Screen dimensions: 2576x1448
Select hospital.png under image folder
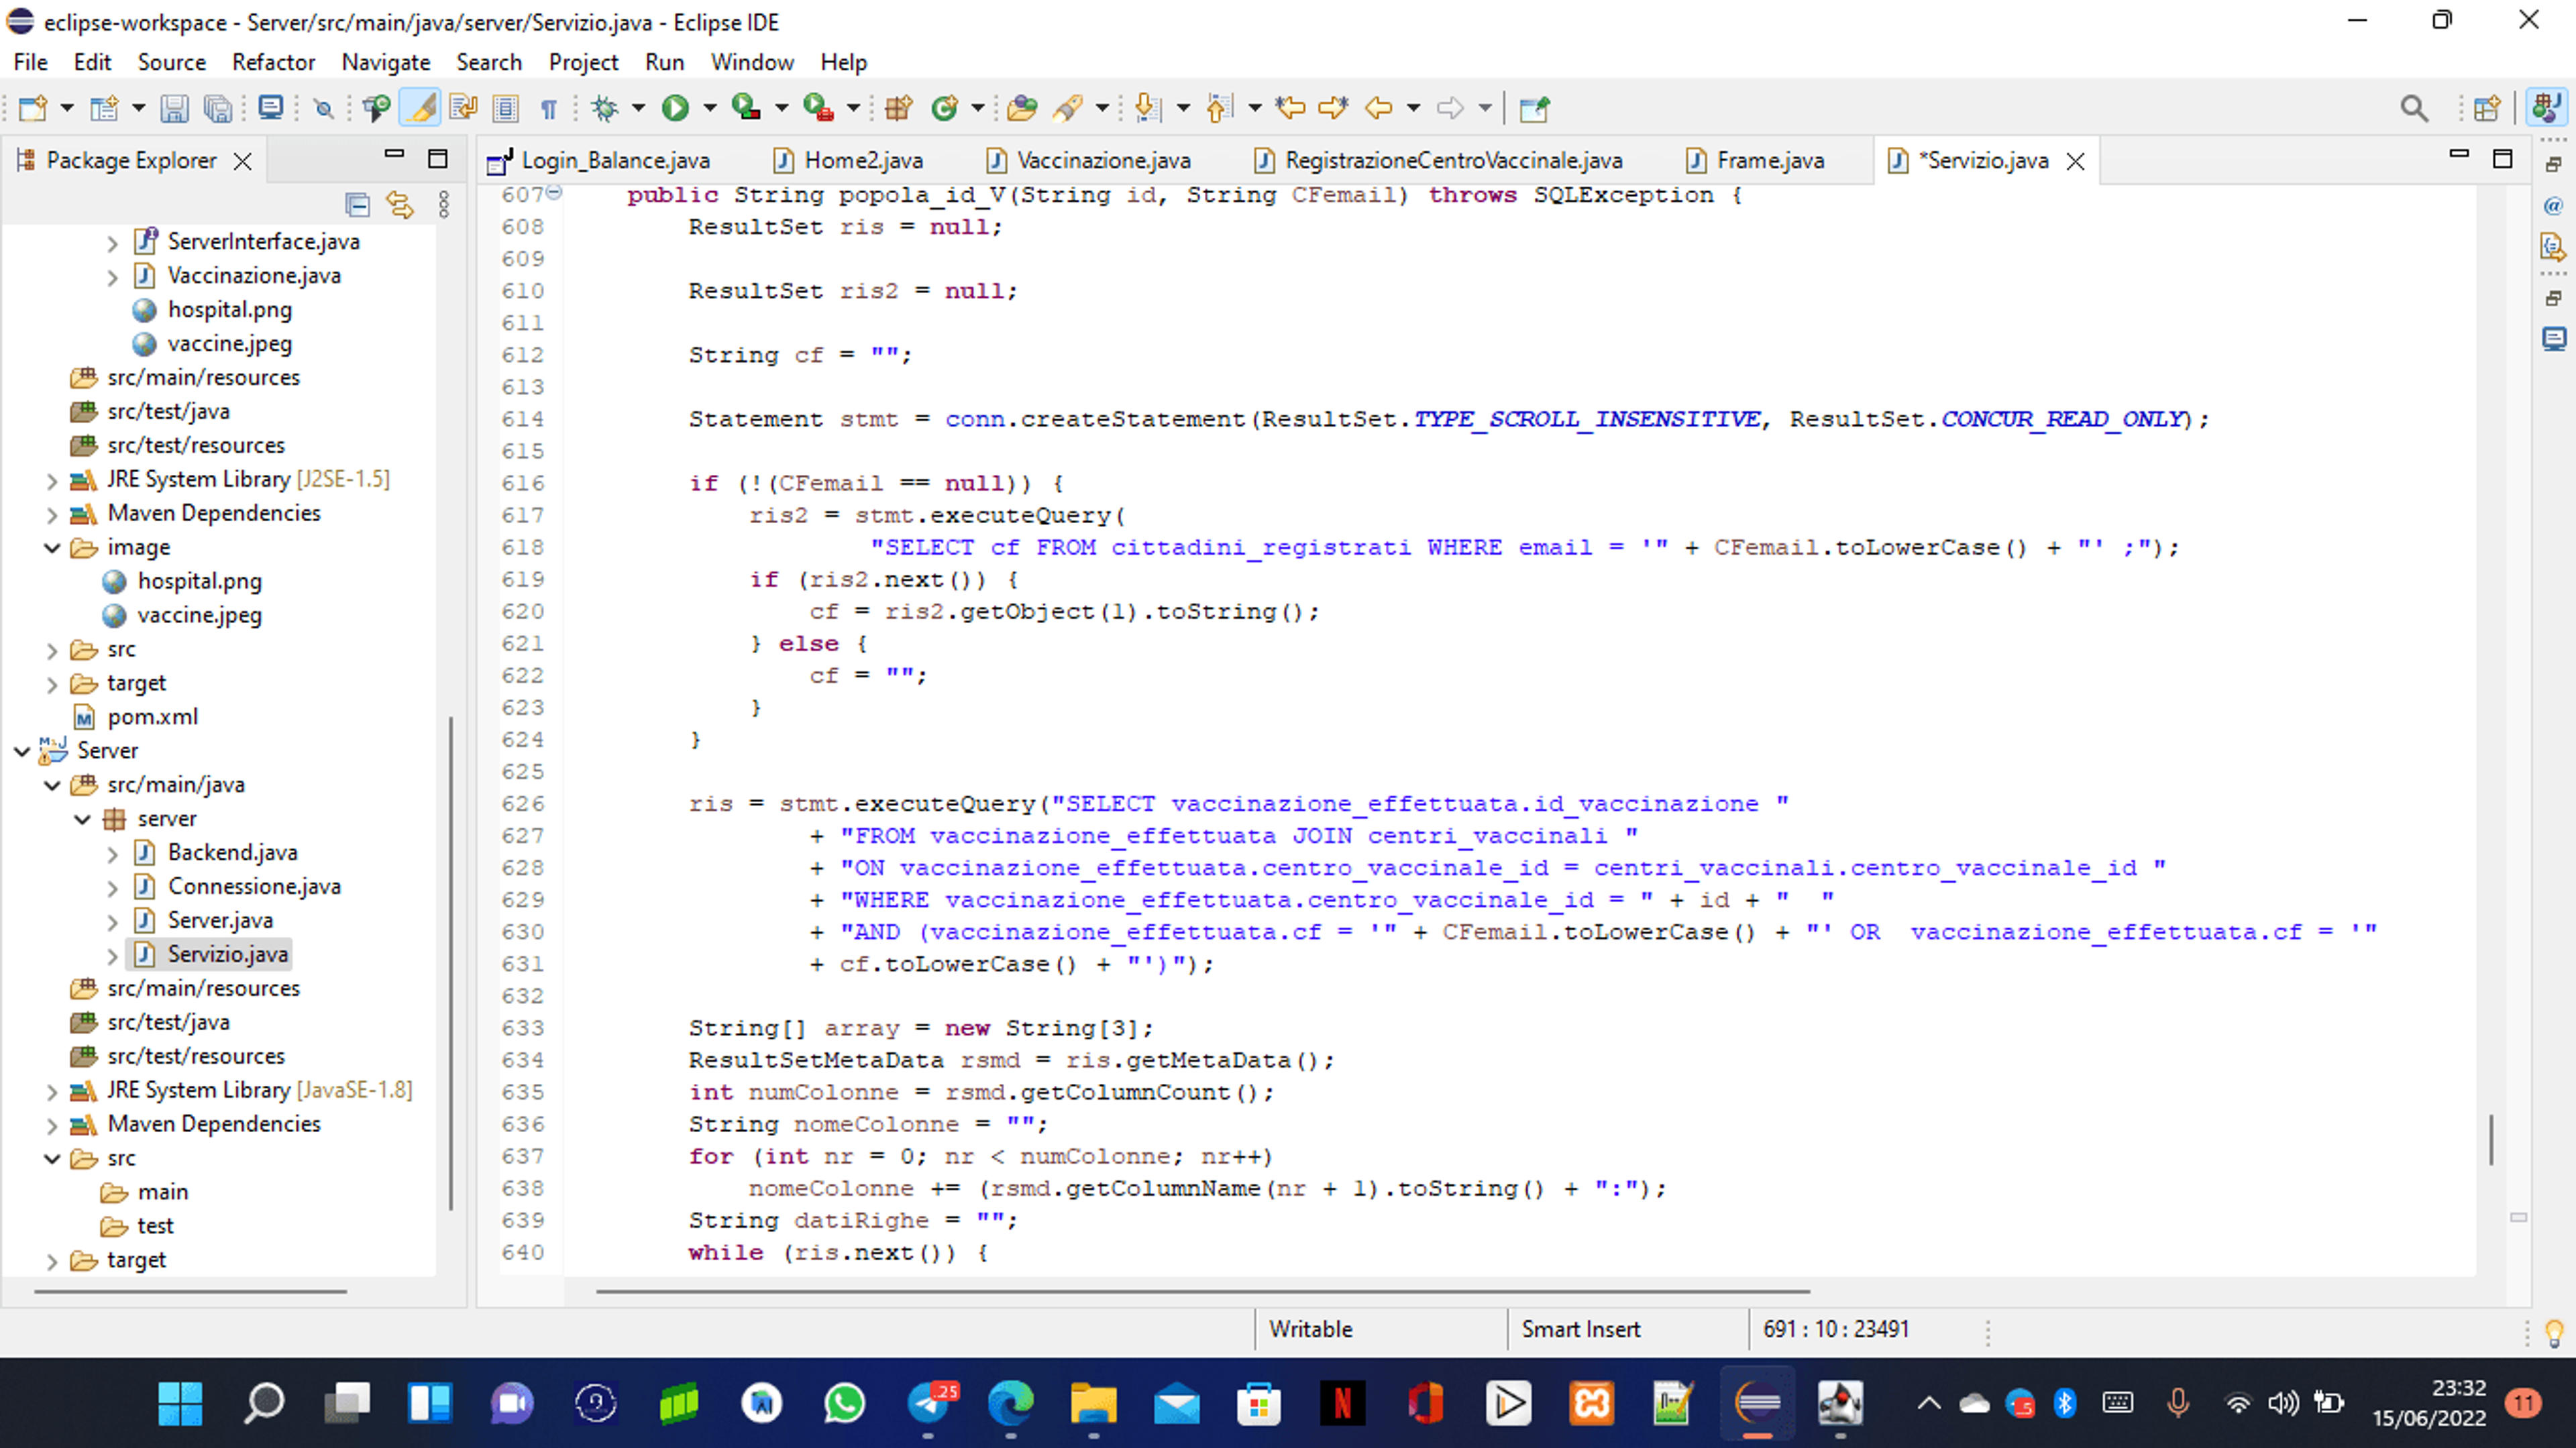199,581
